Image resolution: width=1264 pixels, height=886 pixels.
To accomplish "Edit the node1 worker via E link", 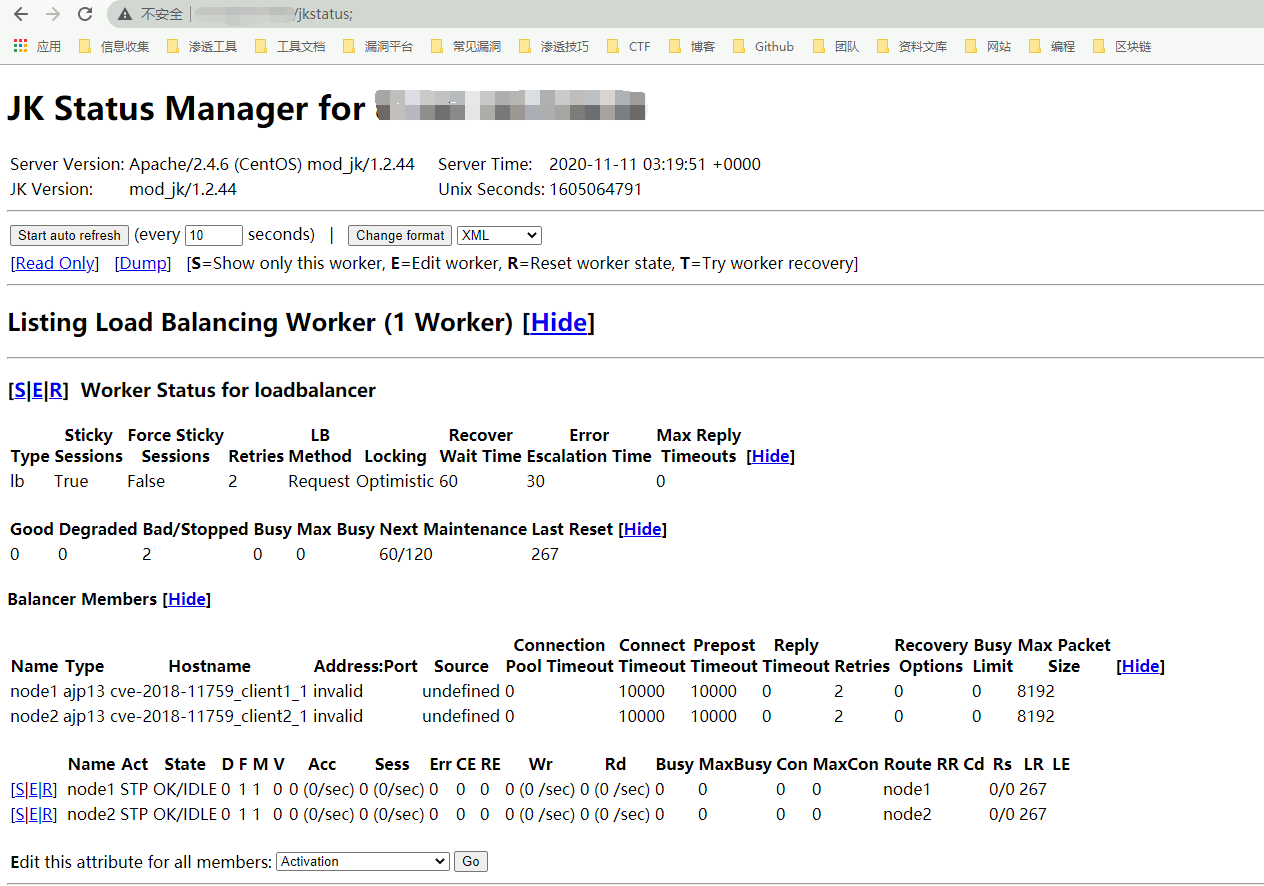I will click(x=34, y=789).
